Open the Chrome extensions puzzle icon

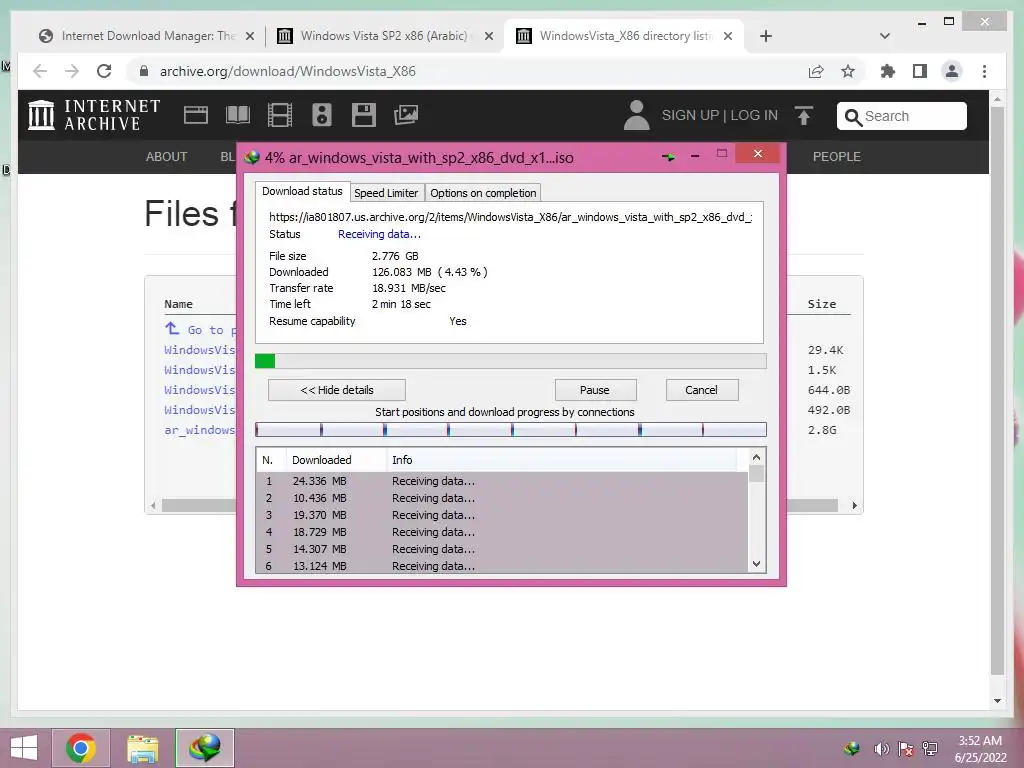click(888, 71)
